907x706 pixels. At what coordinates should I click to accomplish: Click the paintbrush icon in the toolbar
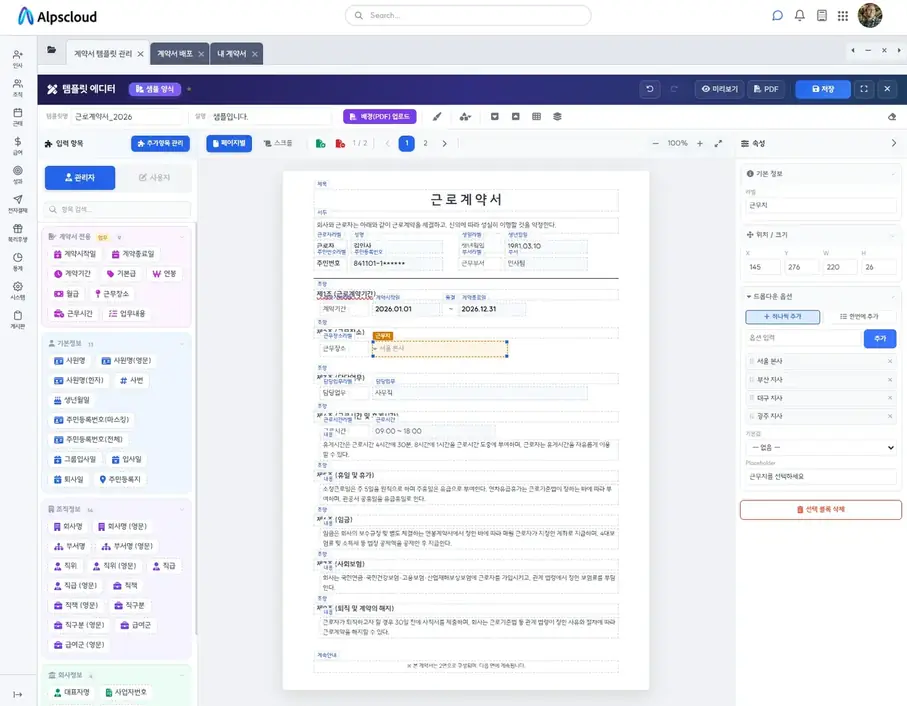pos(437,117)
